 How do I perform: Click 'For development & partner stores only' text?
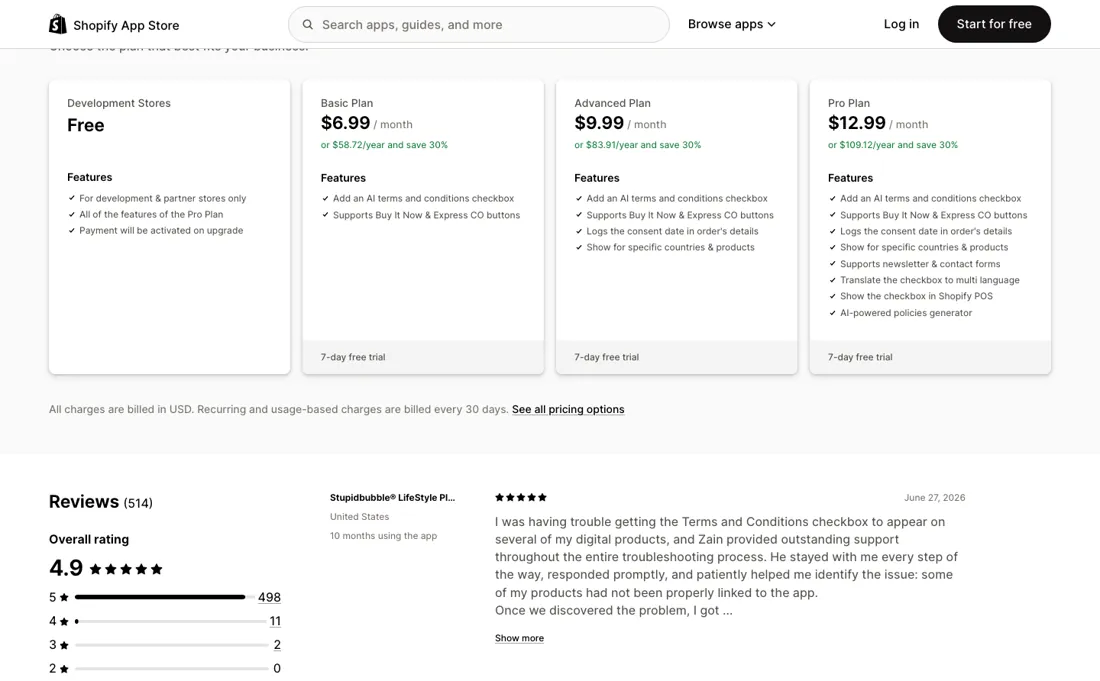163,198
